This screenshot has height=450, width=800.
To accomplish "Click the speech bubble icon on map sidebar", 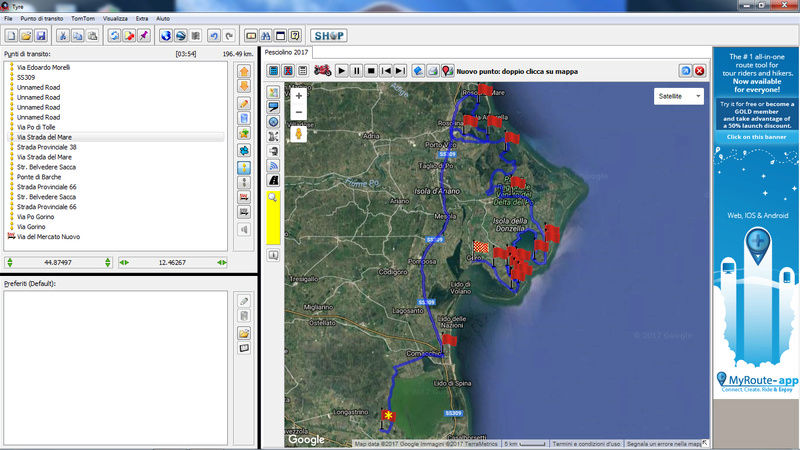I will pyautogui.click(x=273, y=107).
